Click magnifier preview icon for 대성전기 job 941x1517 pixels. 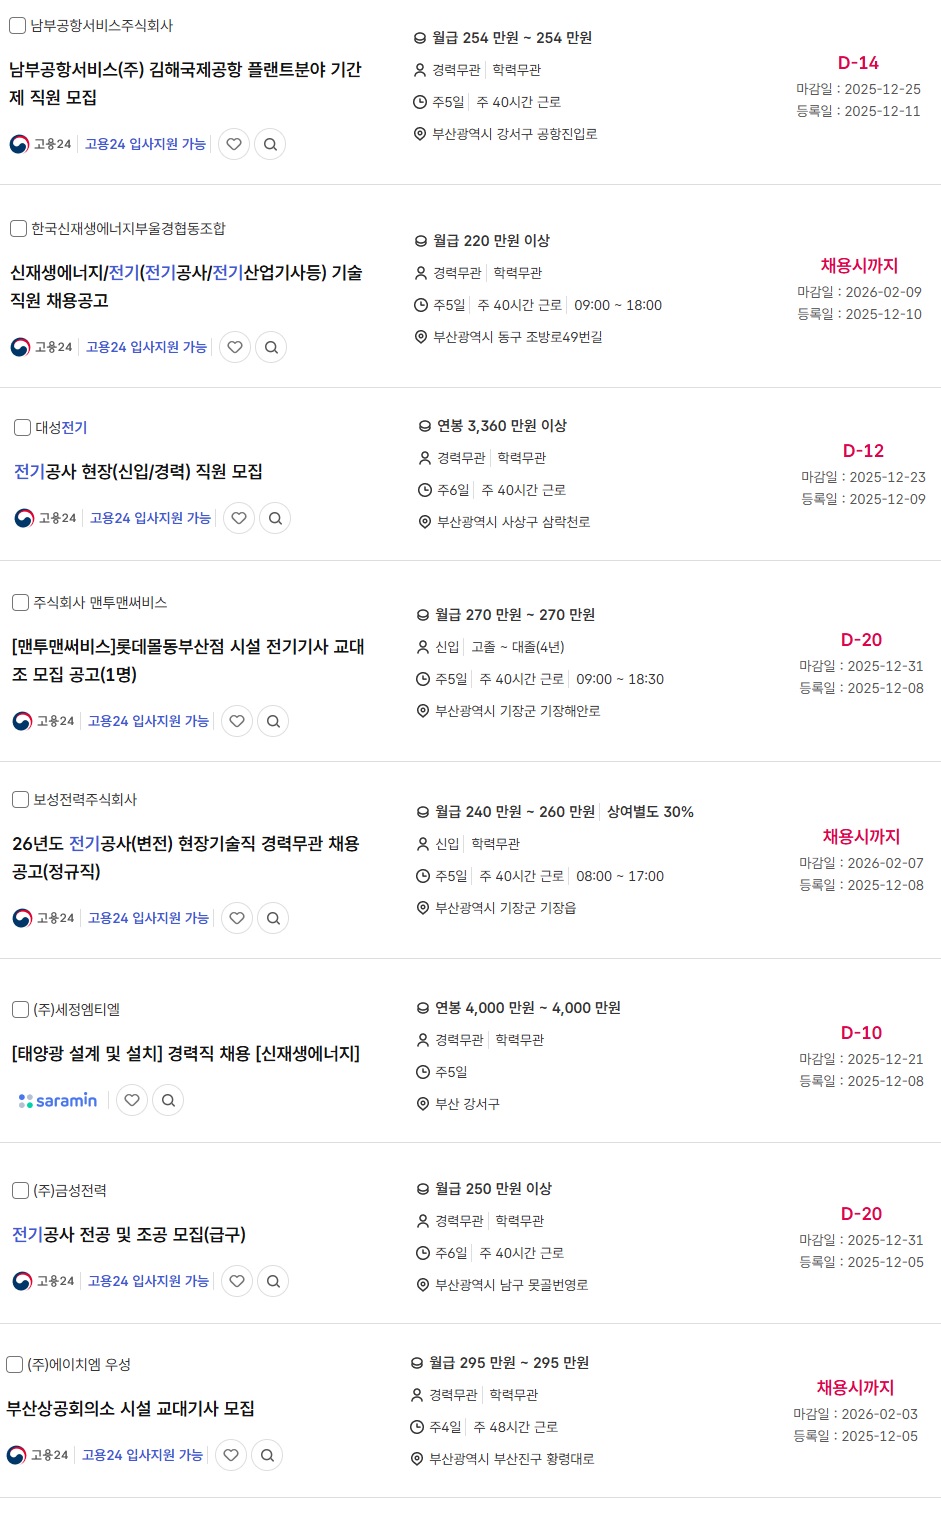point(275,518)
